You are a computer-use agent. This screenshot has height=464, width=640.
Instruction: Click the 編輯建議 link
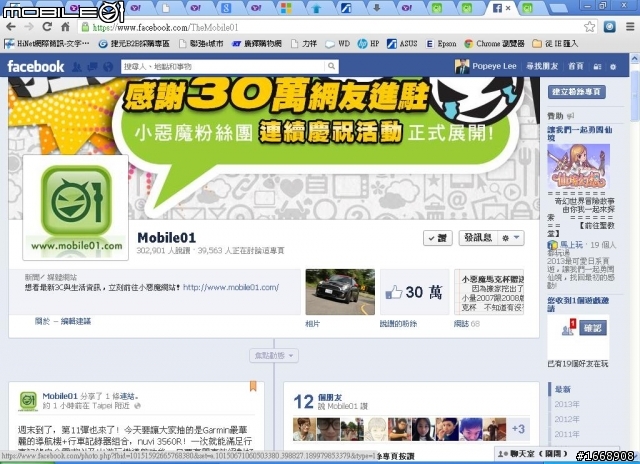(x=76, y=321)
